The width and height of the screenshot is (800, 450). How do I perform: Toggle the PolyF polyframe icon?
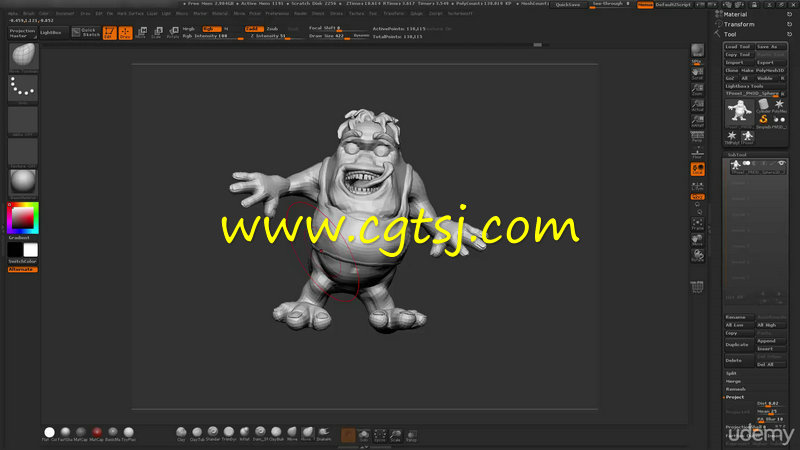pos(697,287)
